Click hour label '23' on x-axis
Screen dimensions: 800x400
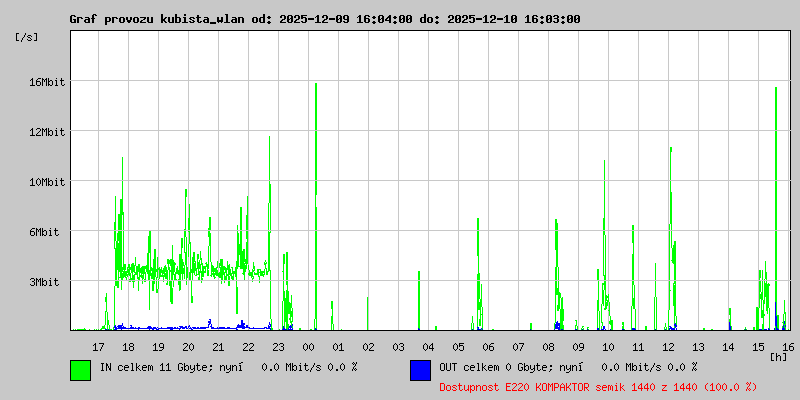[279, 347]
